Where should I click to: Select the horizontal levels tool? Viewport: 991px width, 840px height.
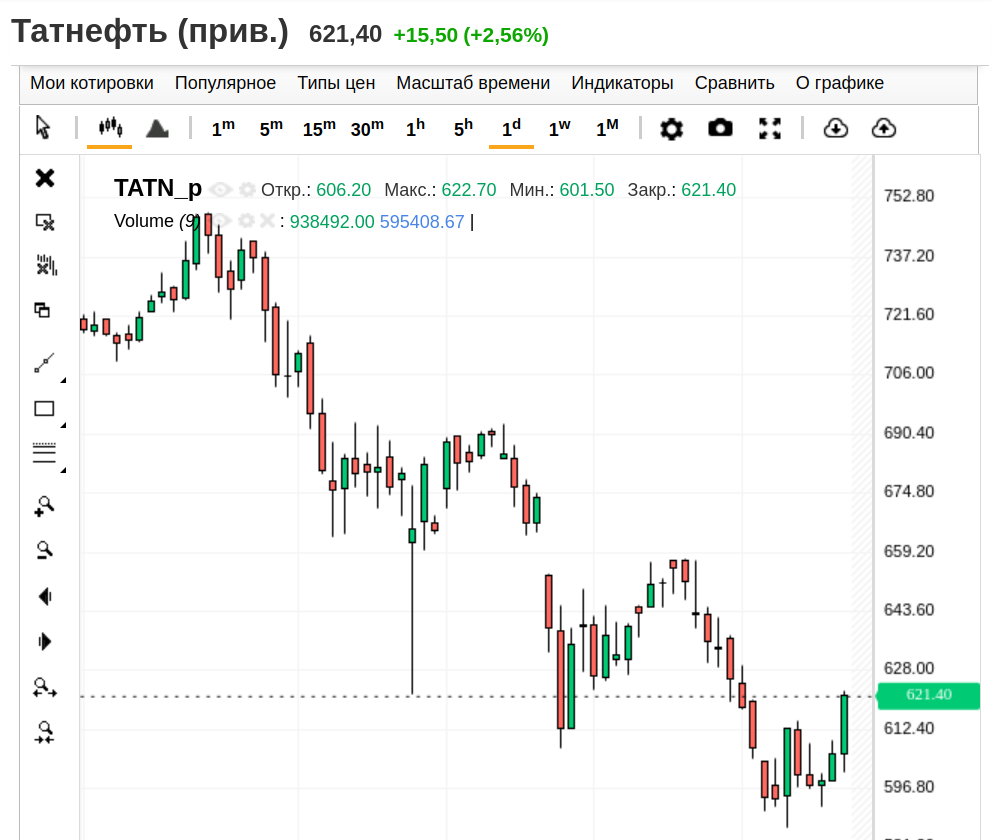44,453
